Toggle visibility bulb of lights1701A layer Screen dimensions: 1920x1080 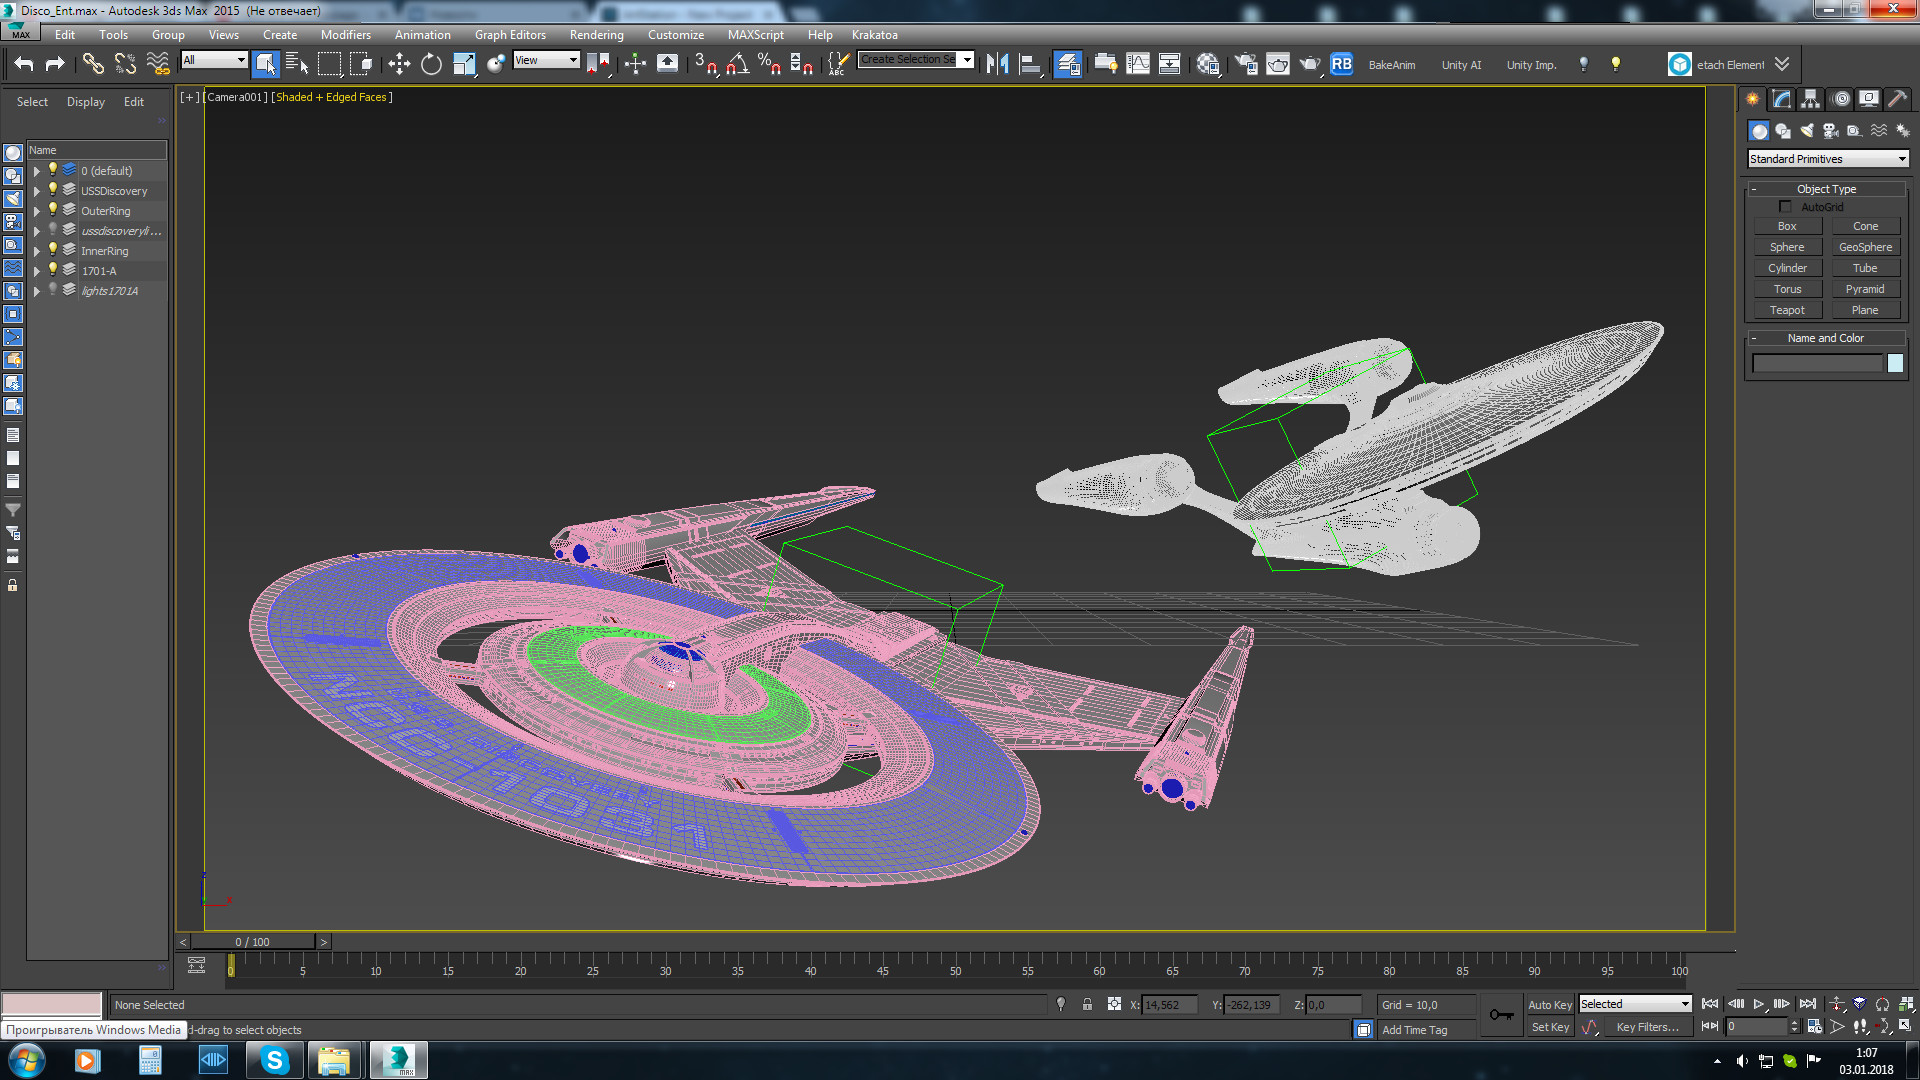pos(53,290)
